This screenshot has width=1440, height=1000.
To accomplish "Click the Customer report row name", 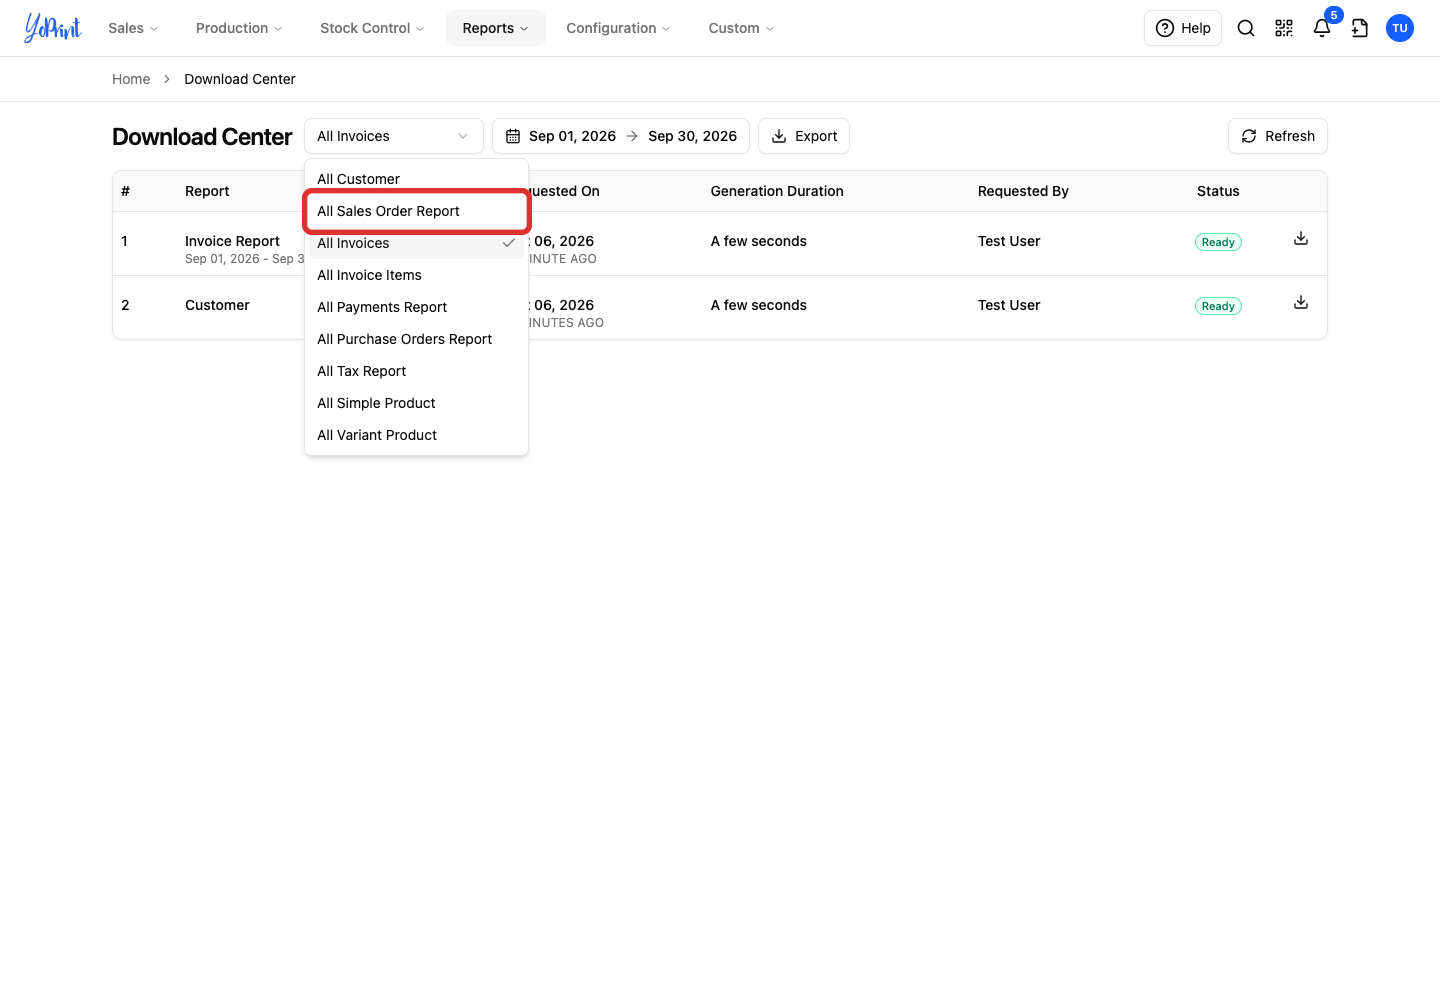I will pos(217,305).
